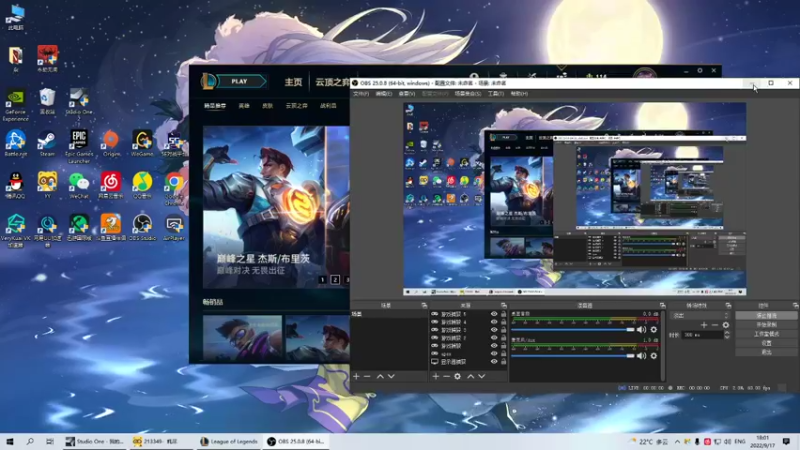
Task: Pop out the sources dock panel
Action: point(504,305)
